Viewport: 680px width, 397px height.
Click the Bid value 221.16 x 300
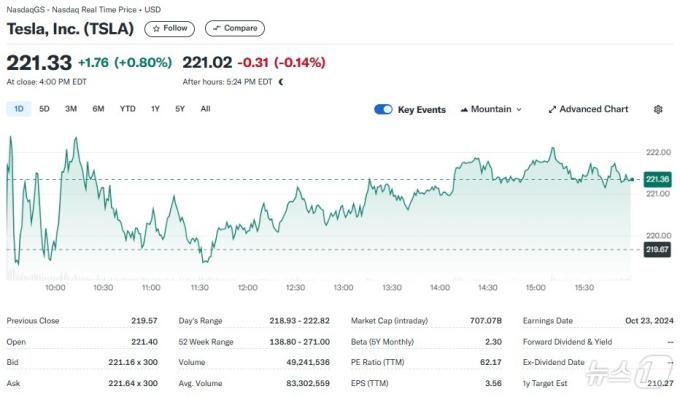[x=133, y=362]
